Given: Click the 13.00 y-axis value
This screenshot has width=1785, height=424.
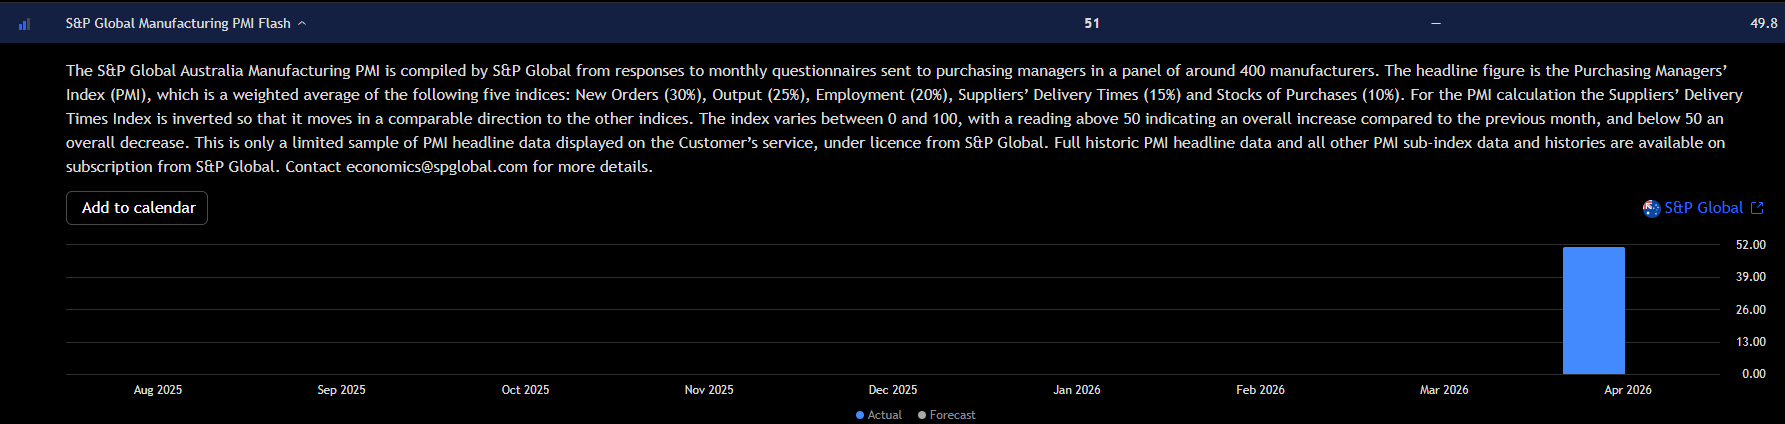Looking at the screenshot, I should tap(1751, 342).
